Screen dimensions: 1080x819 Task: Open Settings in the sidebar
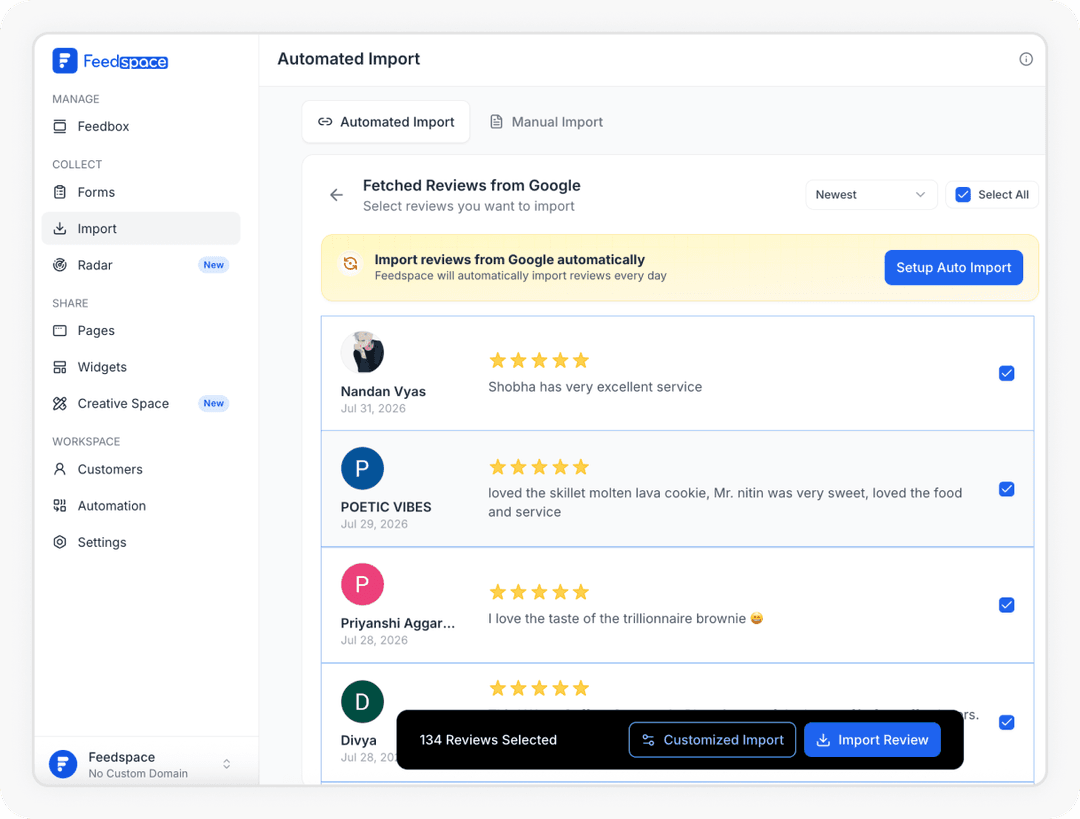(x=141, y=542)
